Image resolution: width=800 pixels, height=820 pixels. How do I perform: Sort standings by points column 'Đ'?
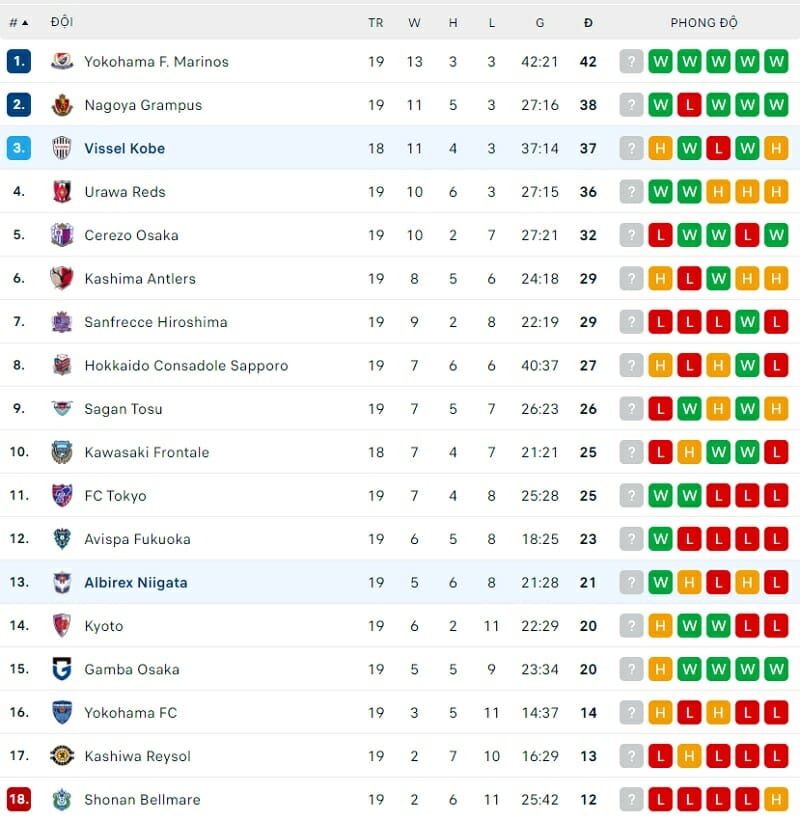[x=588, y=22]
